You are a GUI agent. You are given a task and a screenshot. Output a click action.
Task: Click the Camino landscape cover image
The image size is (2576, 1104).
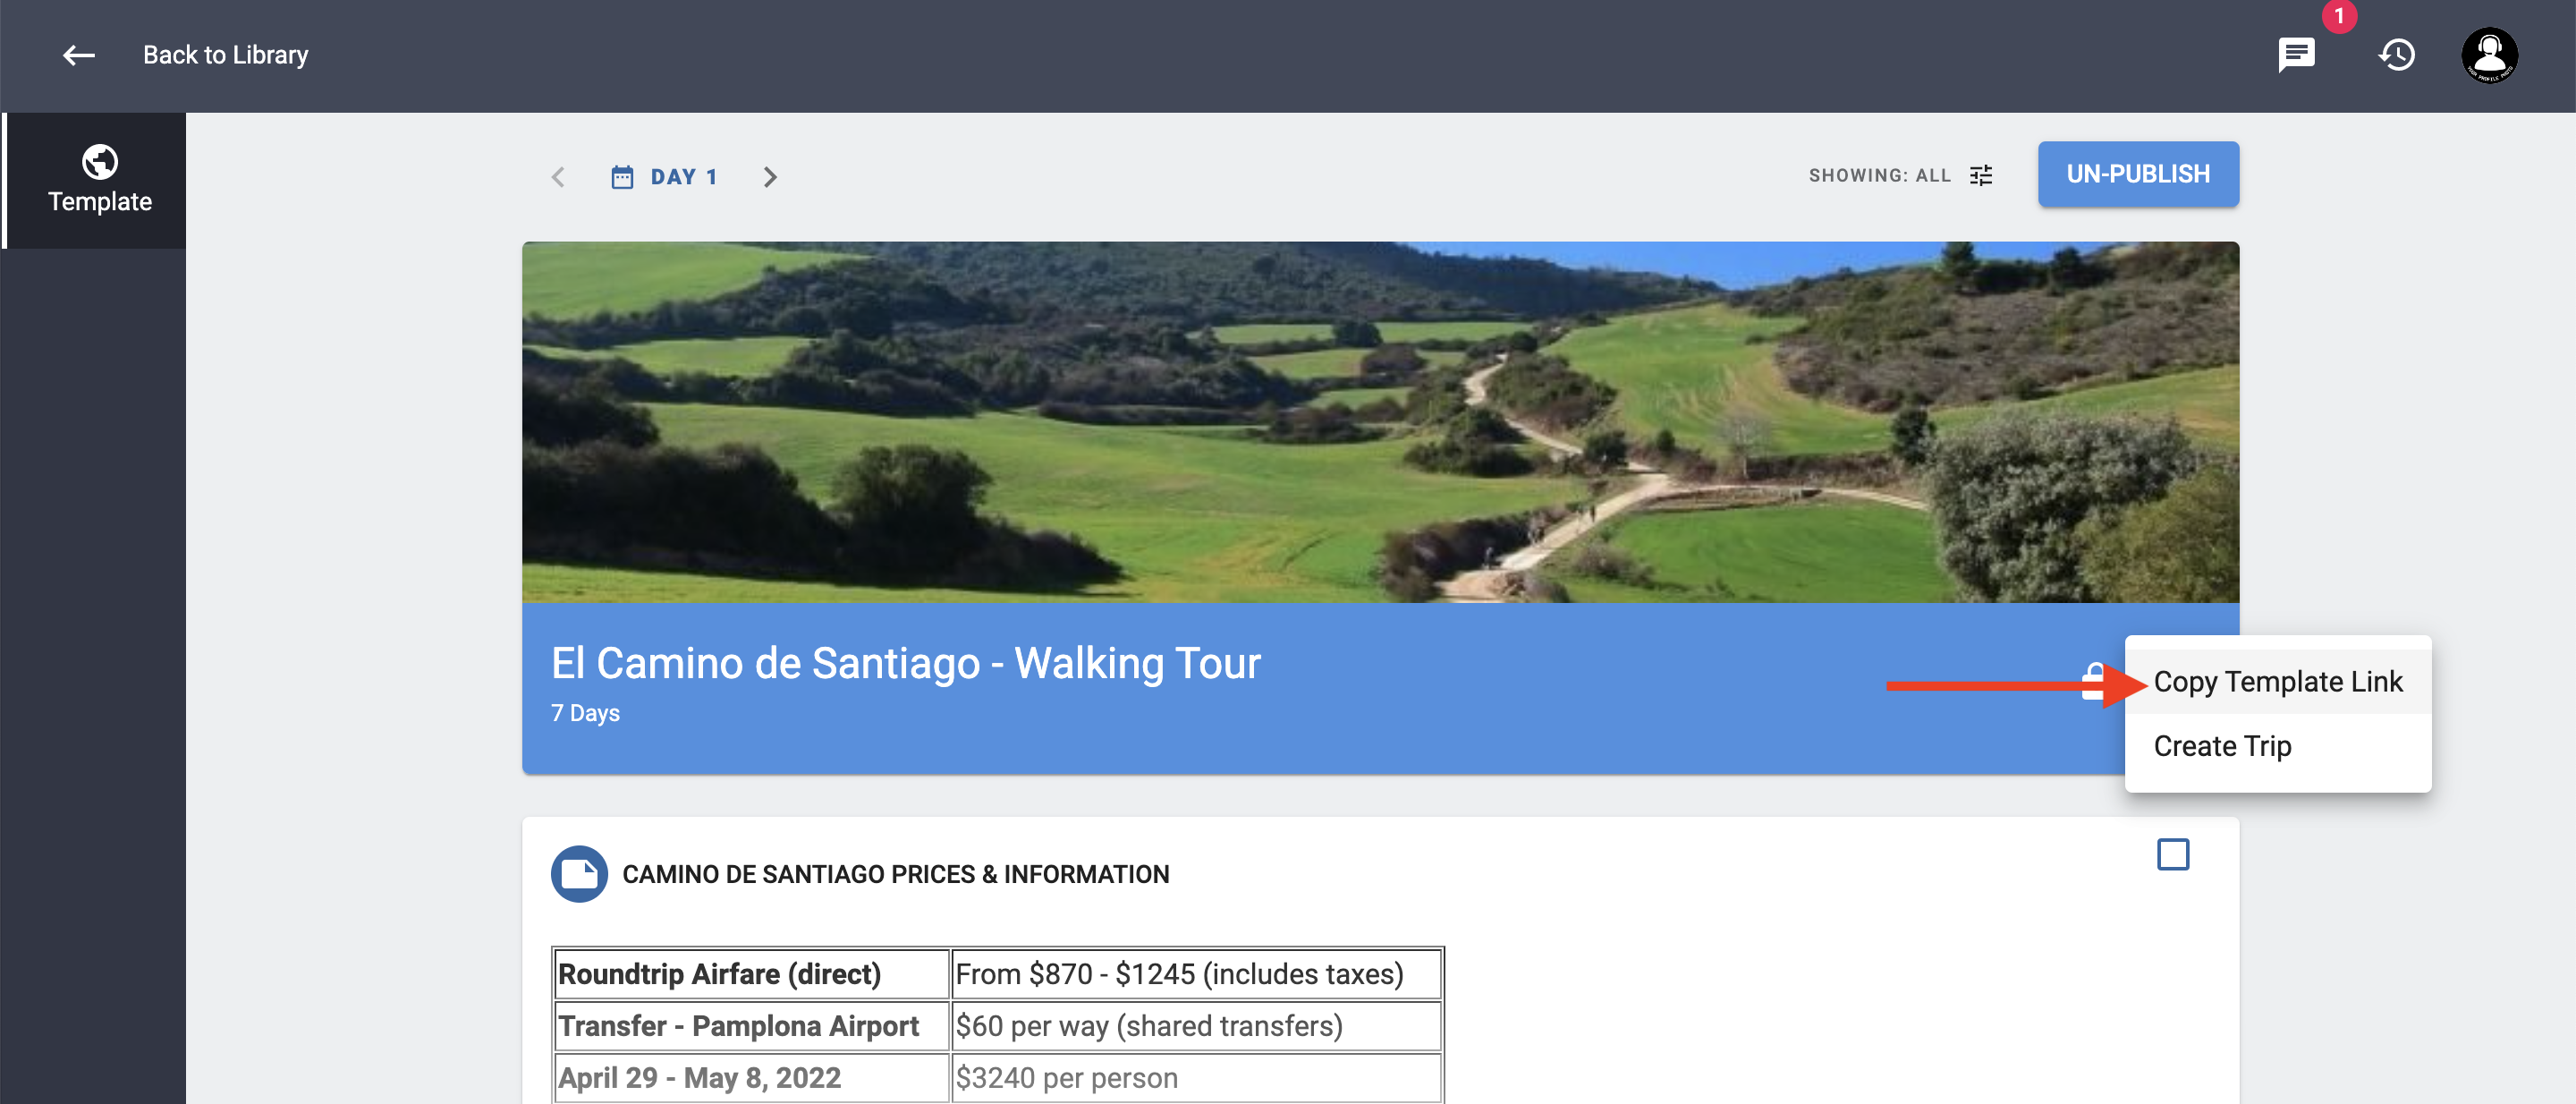(x=1380, y=422)
